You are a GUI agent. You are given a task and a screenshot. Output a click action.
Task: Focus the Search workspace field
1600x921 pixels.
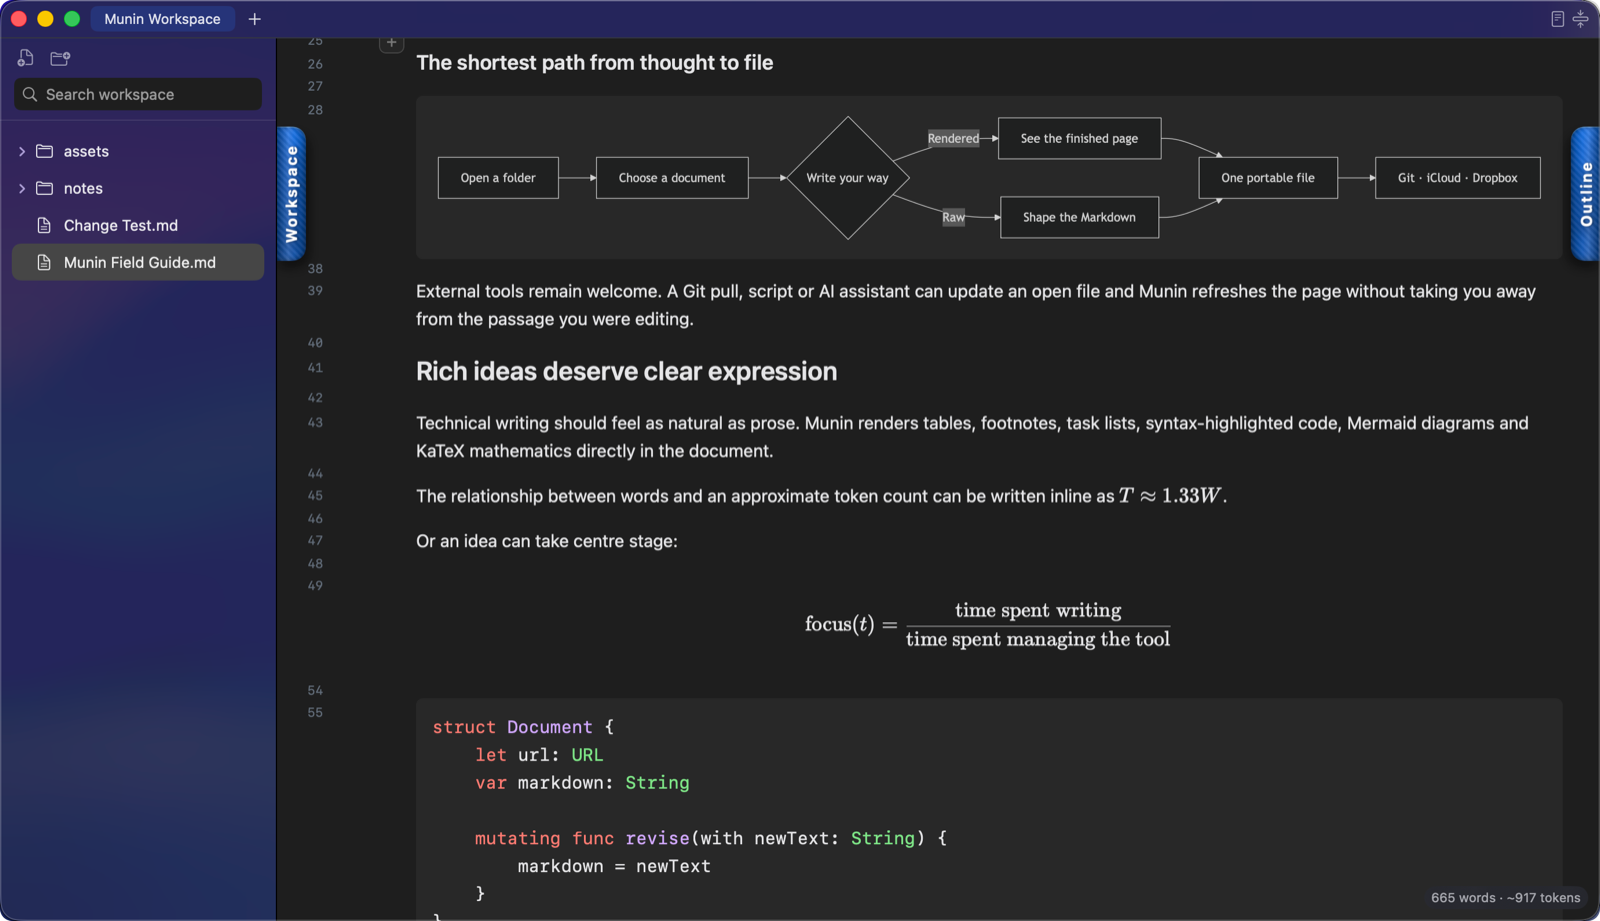pos(138,94)
